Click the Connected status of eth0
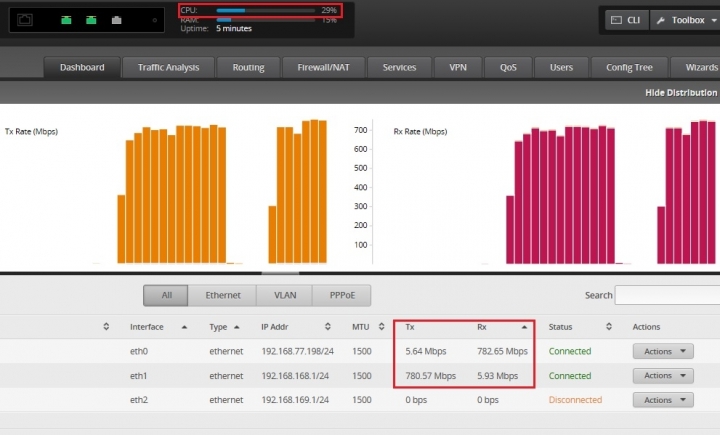 tap(570, 351)
